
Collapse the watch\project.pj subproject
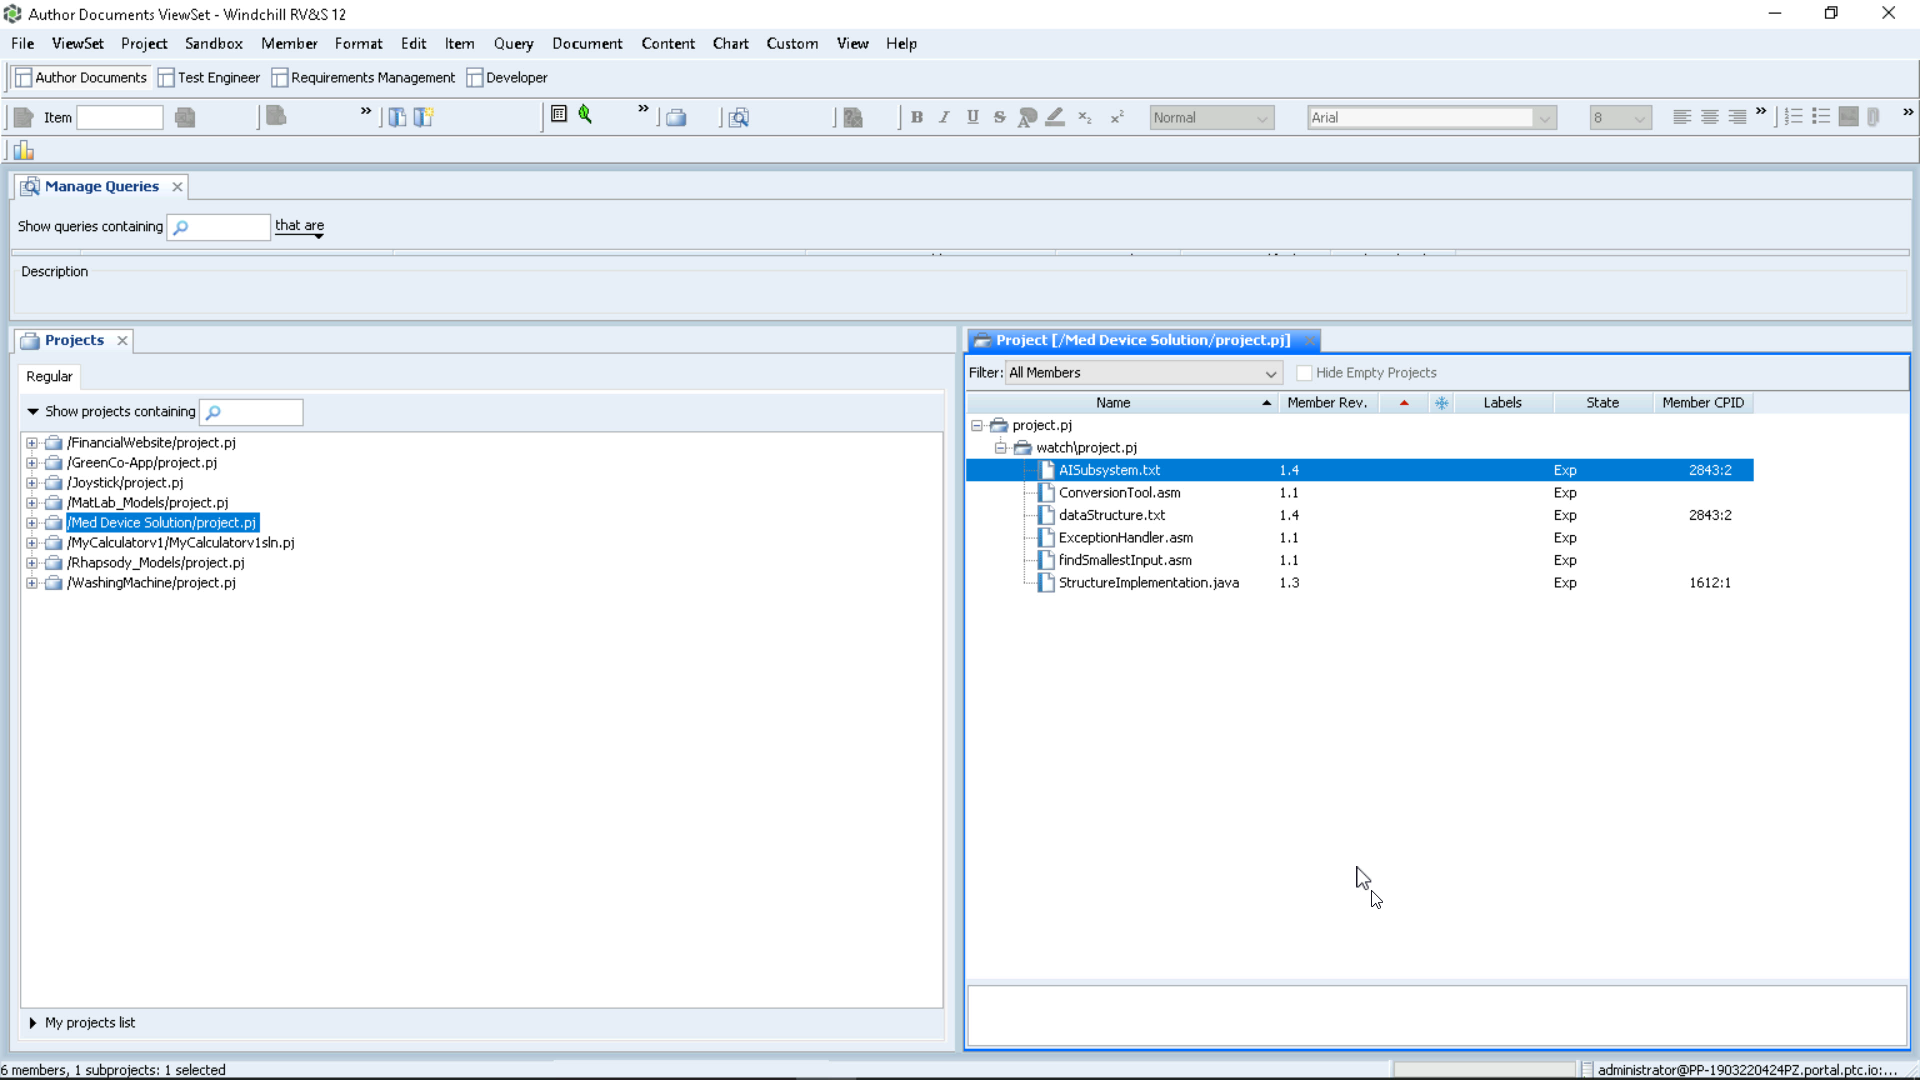[1000, 448]
